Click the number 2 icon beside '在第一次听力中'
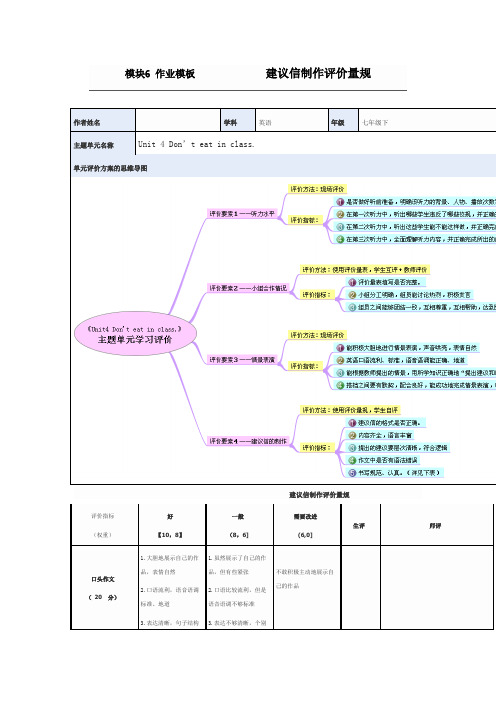Image resolution: width=496 pixels, height=702 pixels. click(340, 214)
